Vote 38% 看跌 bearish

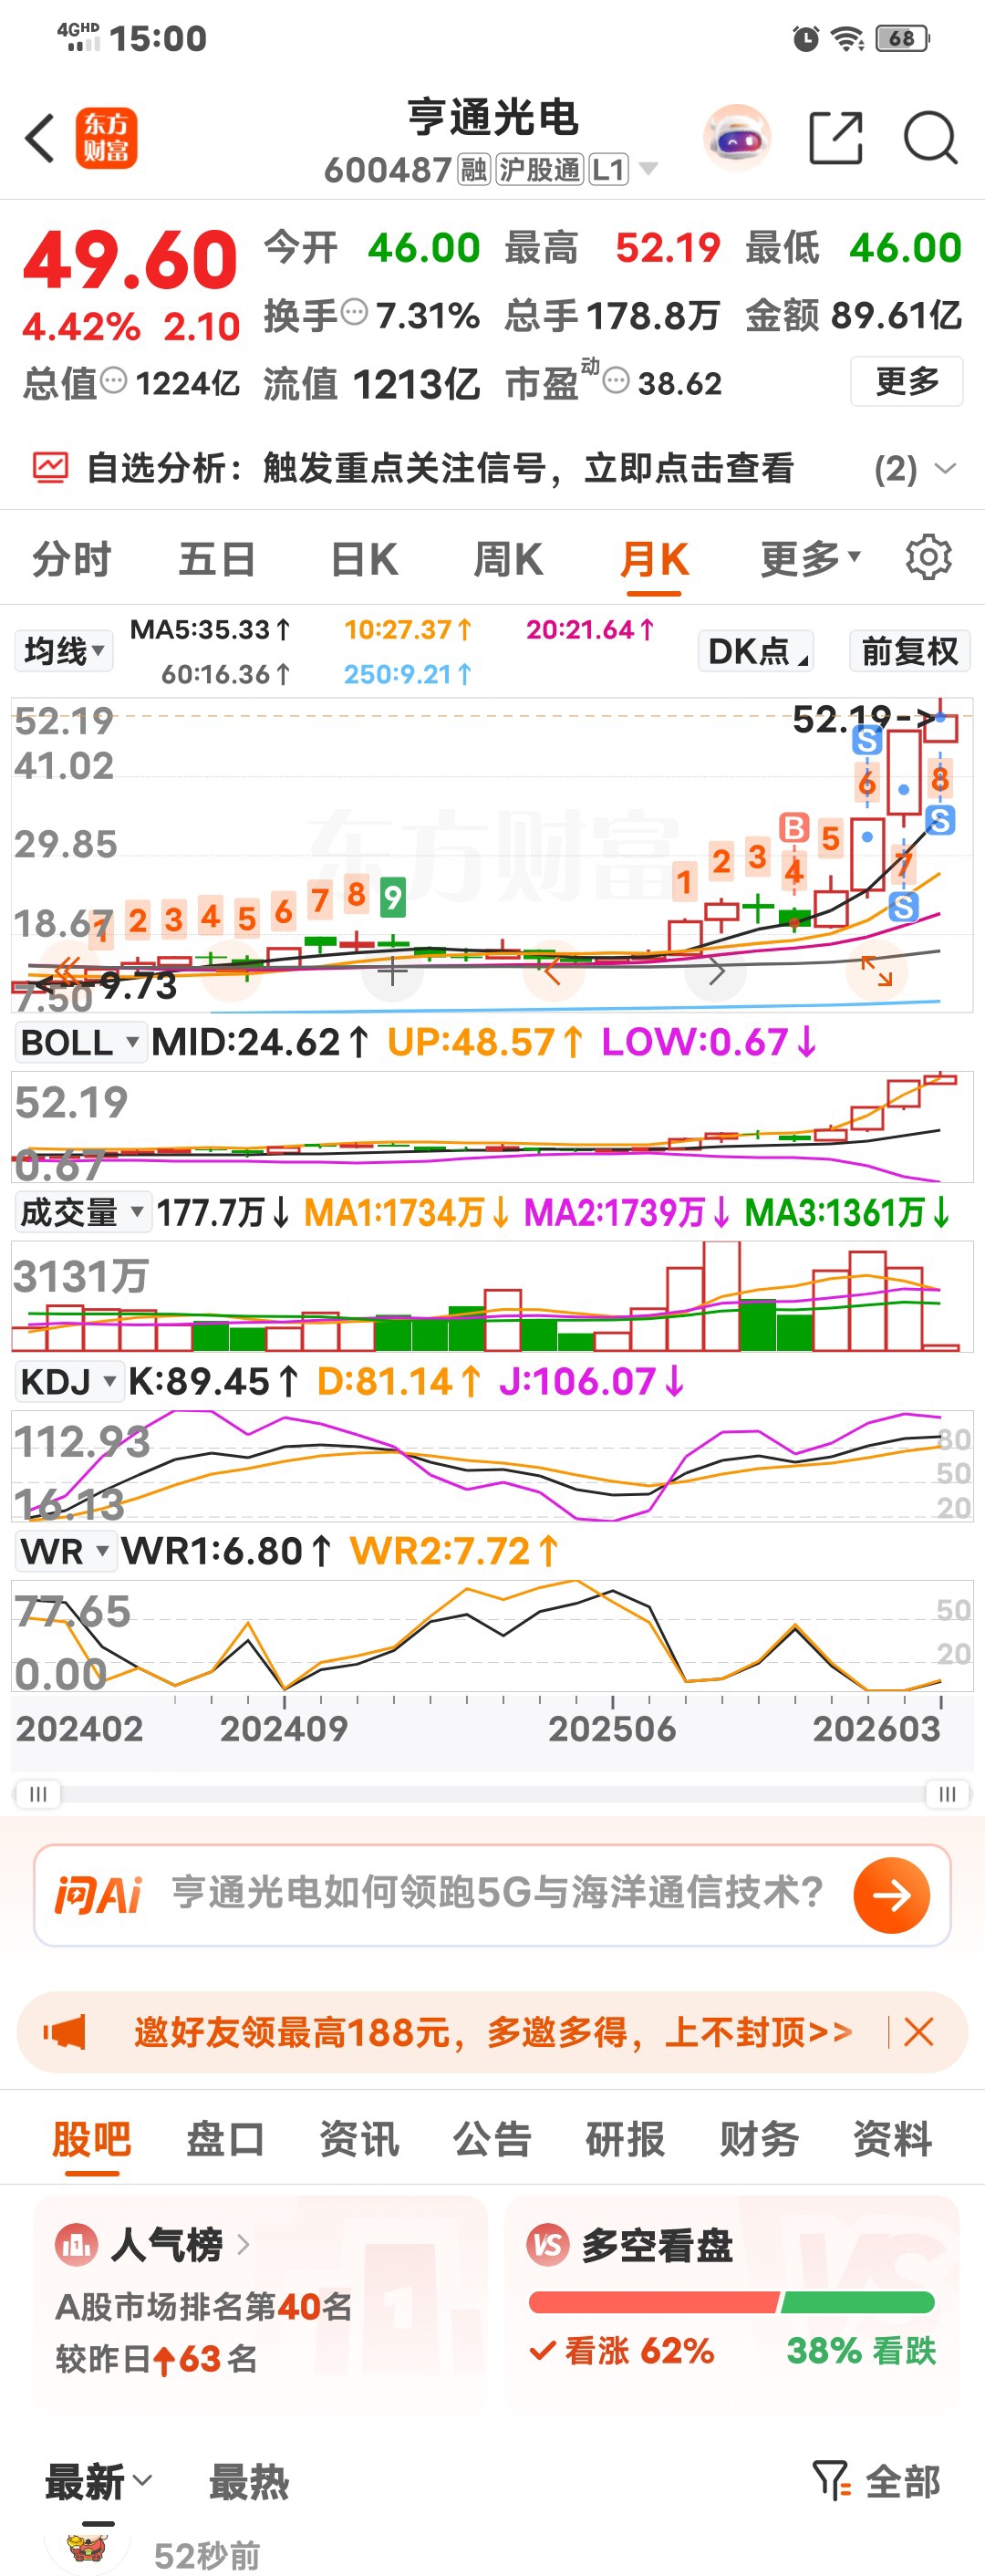click(x=861, y=2350)
